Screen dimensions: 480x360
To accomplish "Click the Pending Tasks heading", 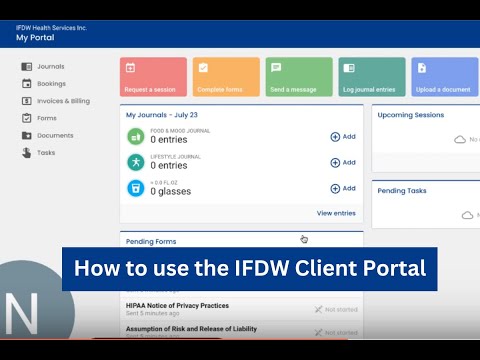I will (402, 191).
